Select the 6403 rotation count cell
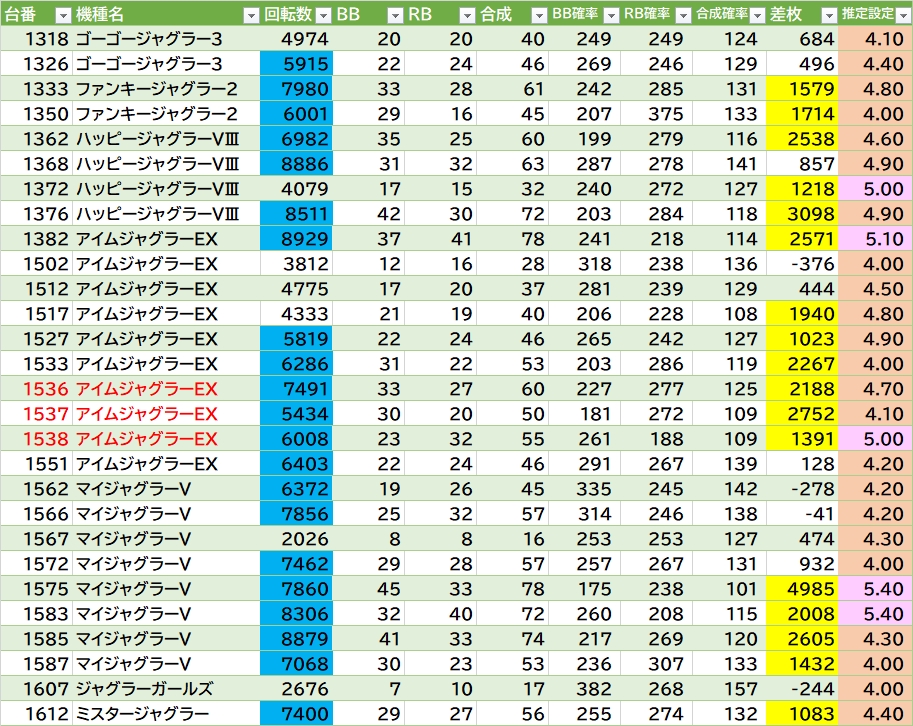913x726 pixels. (296, 465)
